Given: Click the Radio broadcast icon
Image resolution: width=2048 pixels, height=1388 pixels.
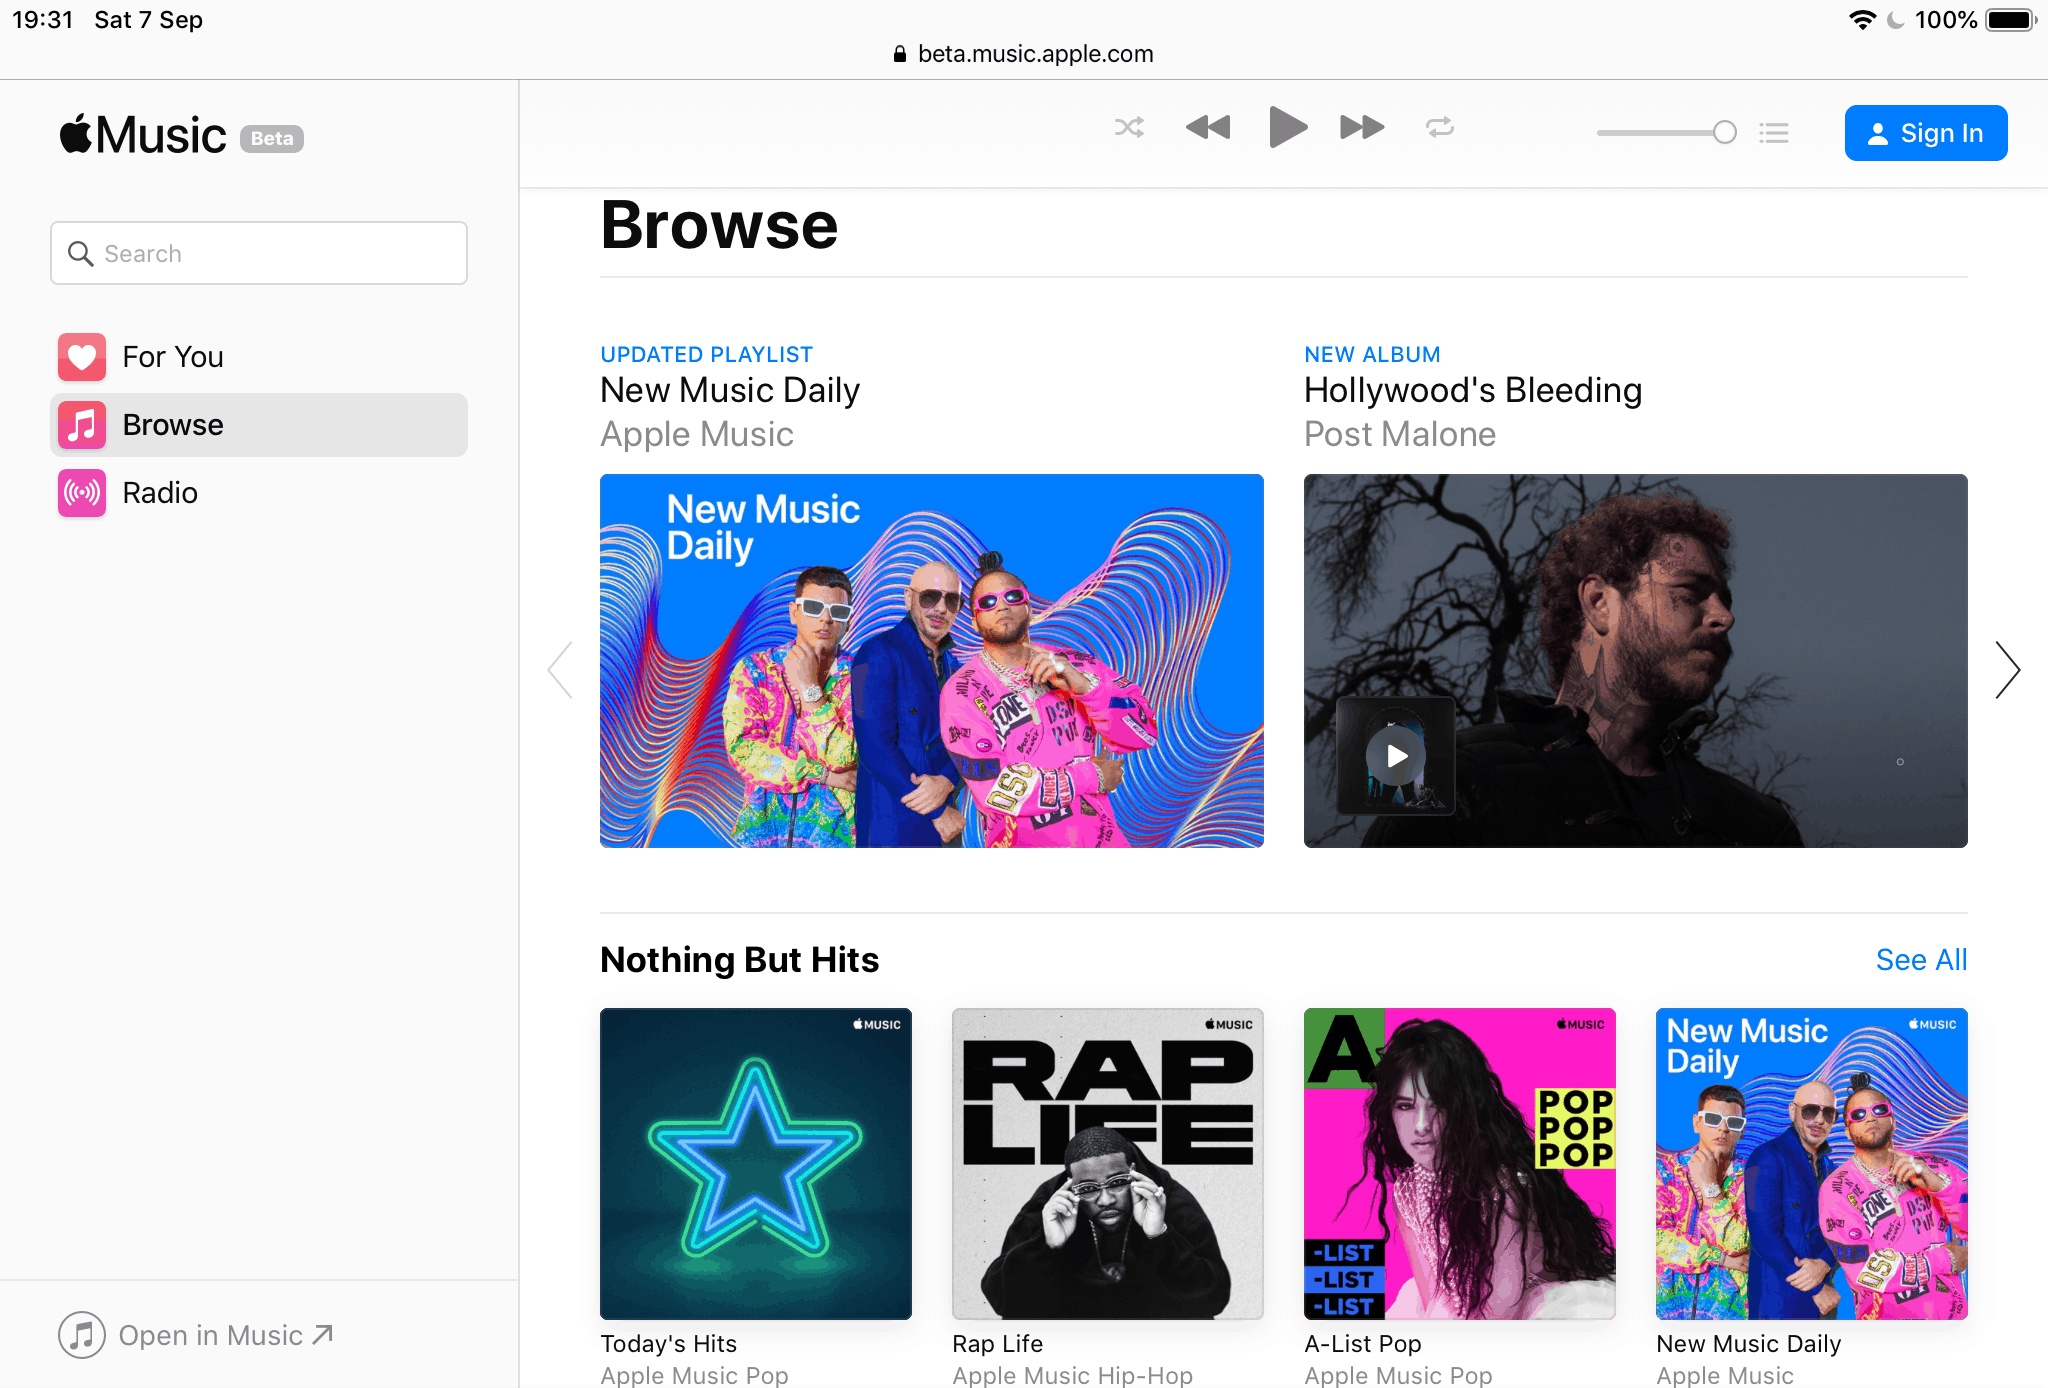Looking at the screenshot, I should [82, 493].
